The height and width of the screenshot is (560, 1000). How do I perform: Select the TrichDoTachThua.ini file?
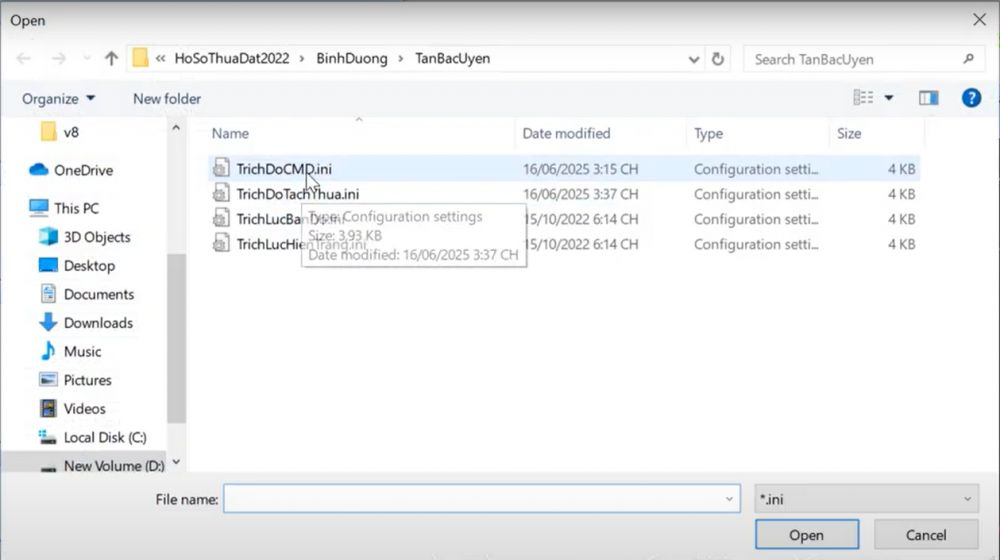coord(297,194)
